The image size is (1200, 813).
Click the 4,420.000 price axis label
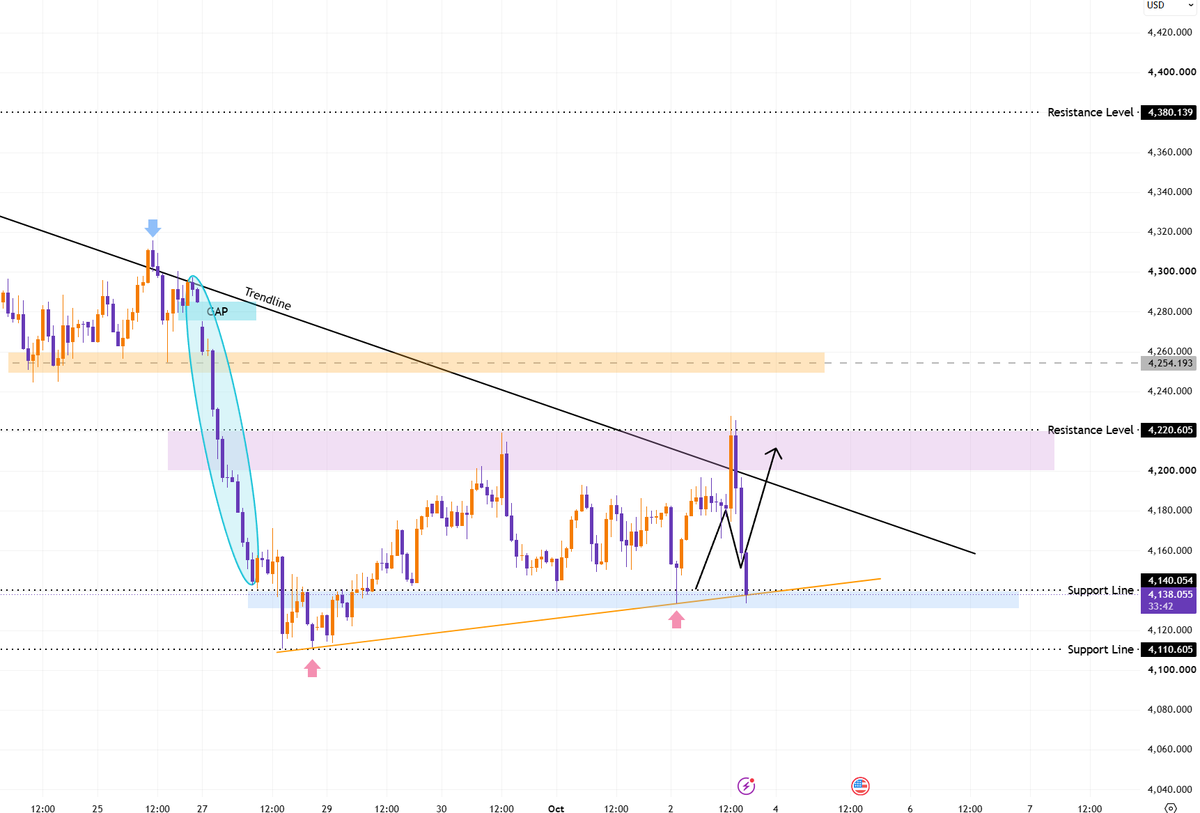coord(1170,32)
